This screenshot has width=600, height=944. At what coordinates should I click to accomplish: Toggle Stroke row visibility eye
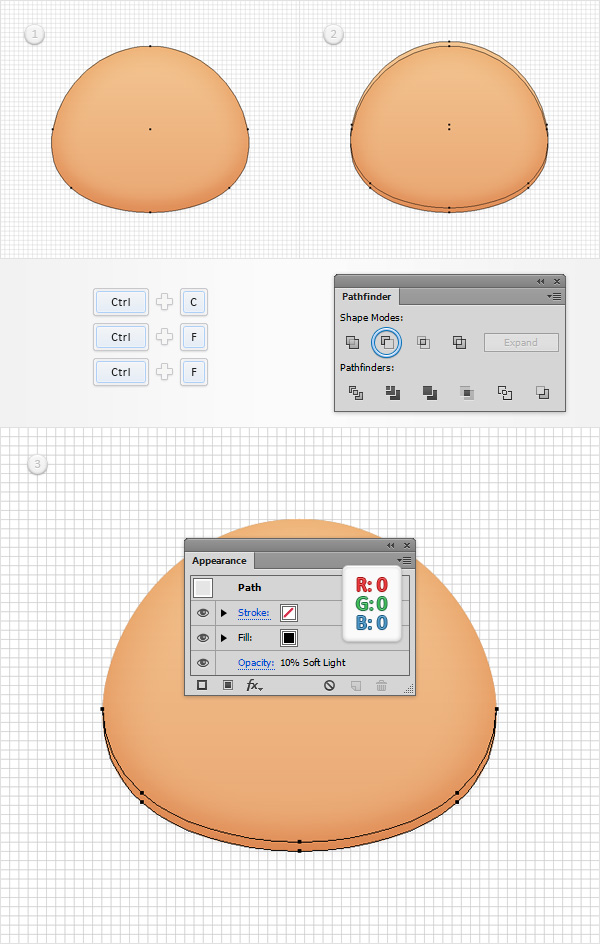pos(203,613)
